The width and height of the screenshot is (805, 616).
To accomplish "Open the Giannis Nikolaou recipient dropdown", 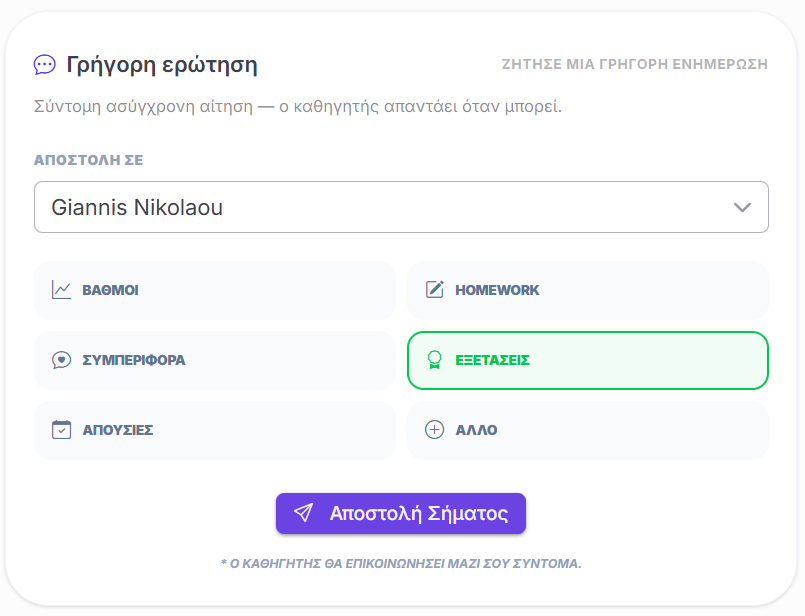I will [x=401, y=207].
